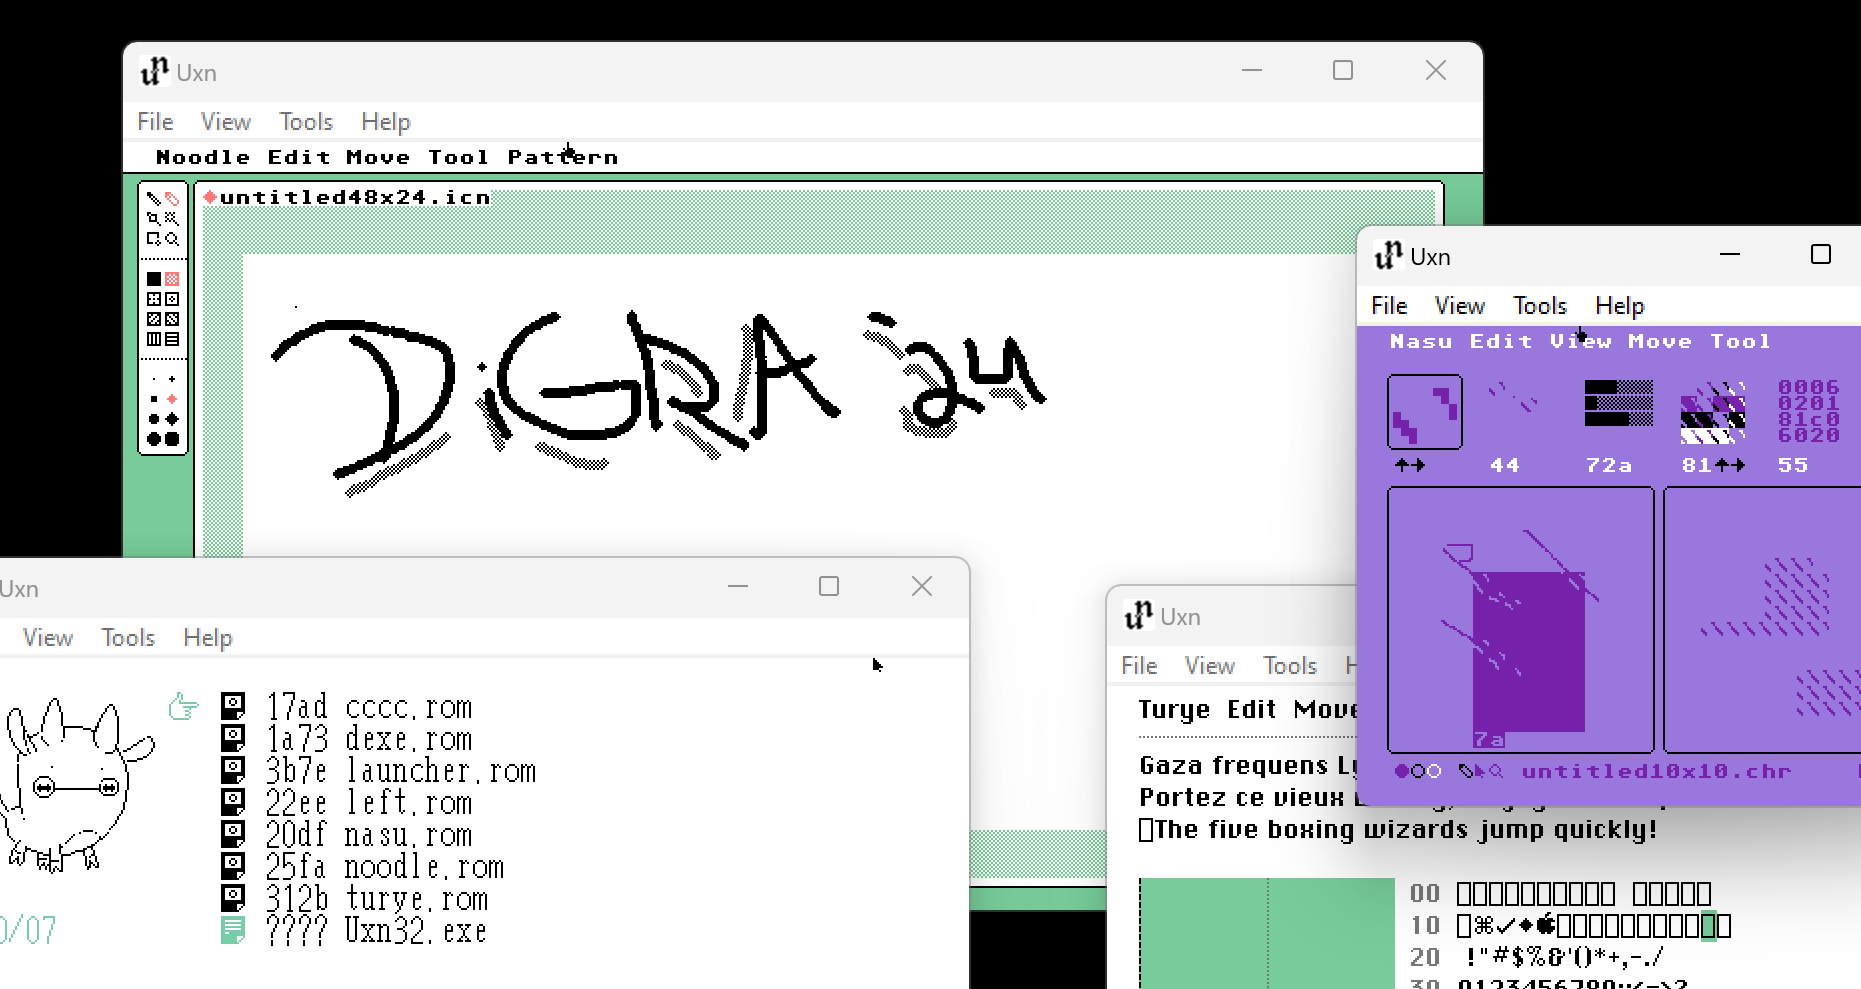
Task: Choose the forward diagonal stripe pattern
Action: click(x=154, y=319)
